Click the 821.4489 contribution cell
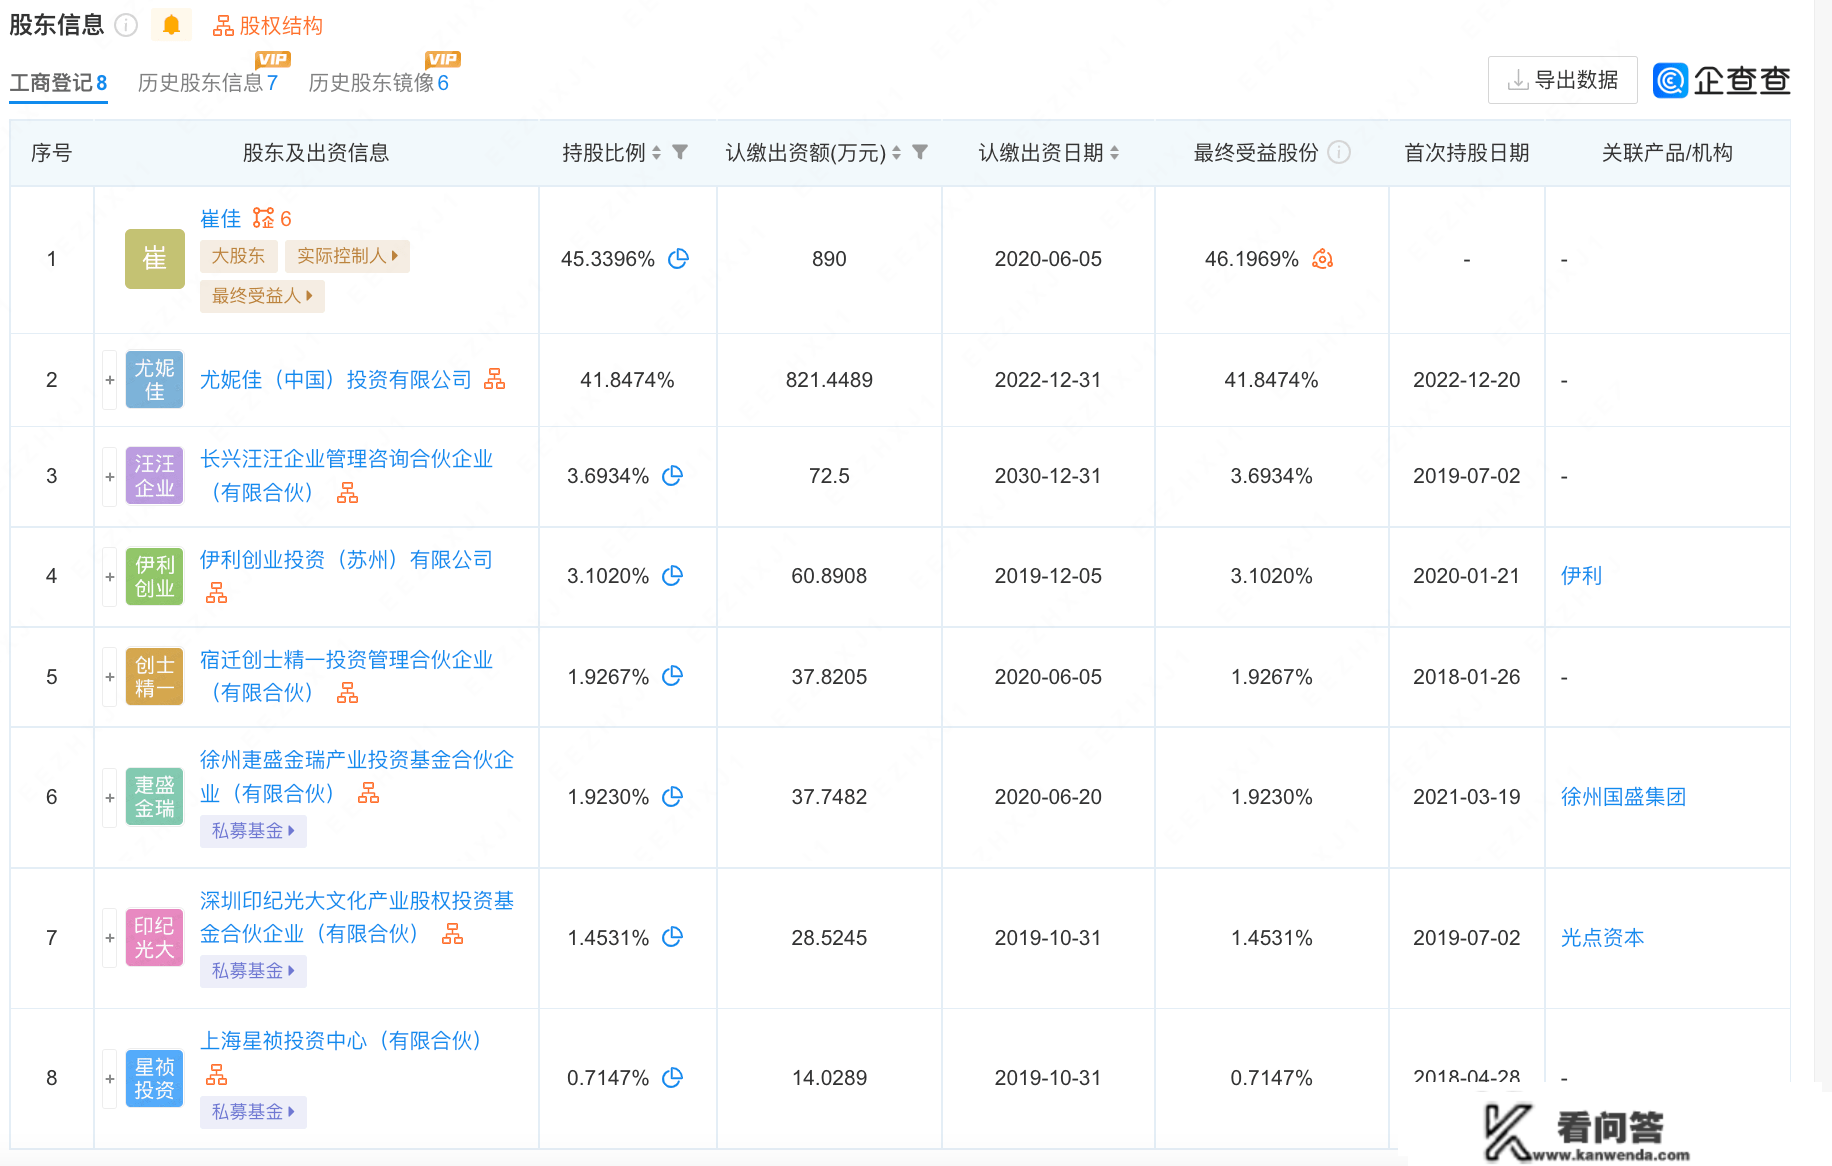This screenshot has width=1832, height=1166. (829, 380)
